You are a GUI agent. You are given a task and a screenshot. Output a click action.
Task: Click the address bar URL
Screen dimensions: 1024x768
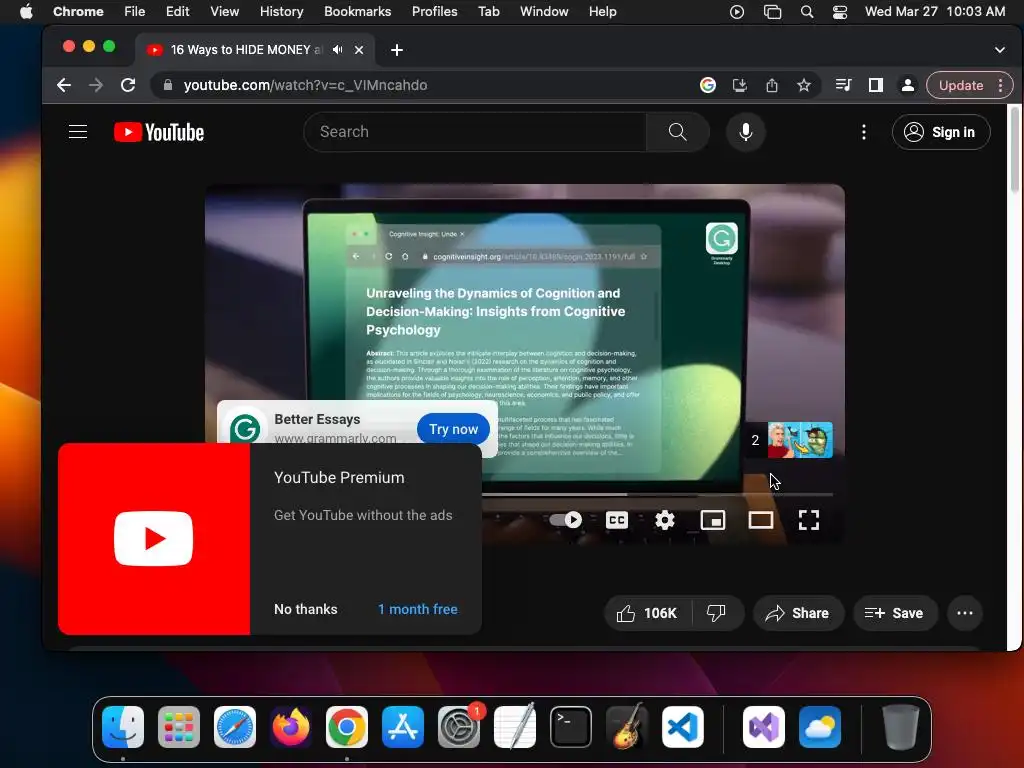305,85
